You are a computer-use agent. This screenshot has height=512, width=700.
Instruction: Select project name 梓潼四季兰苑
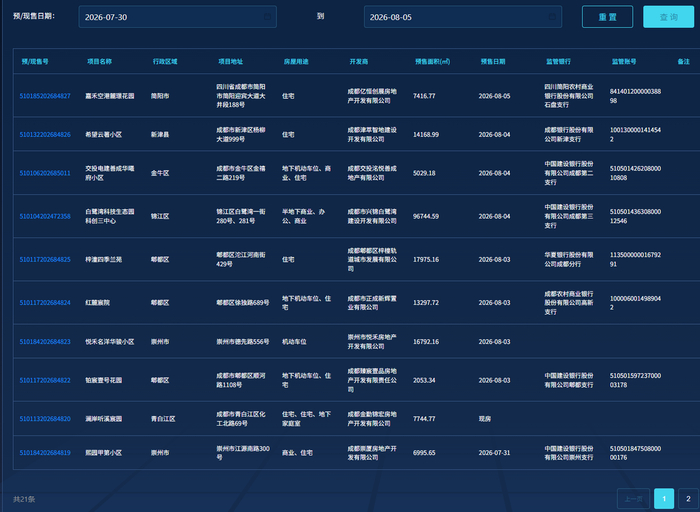point(104,259)
